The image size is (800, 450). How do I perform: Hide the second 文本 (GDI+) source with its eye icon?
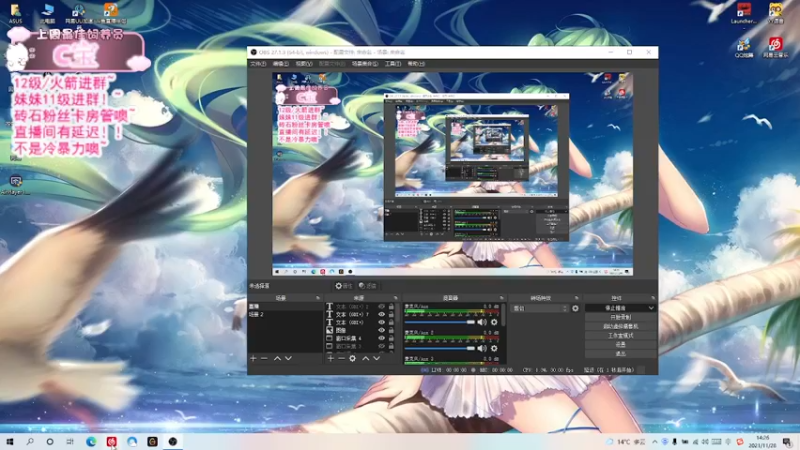pyautogui.click(x=381, y=314)
